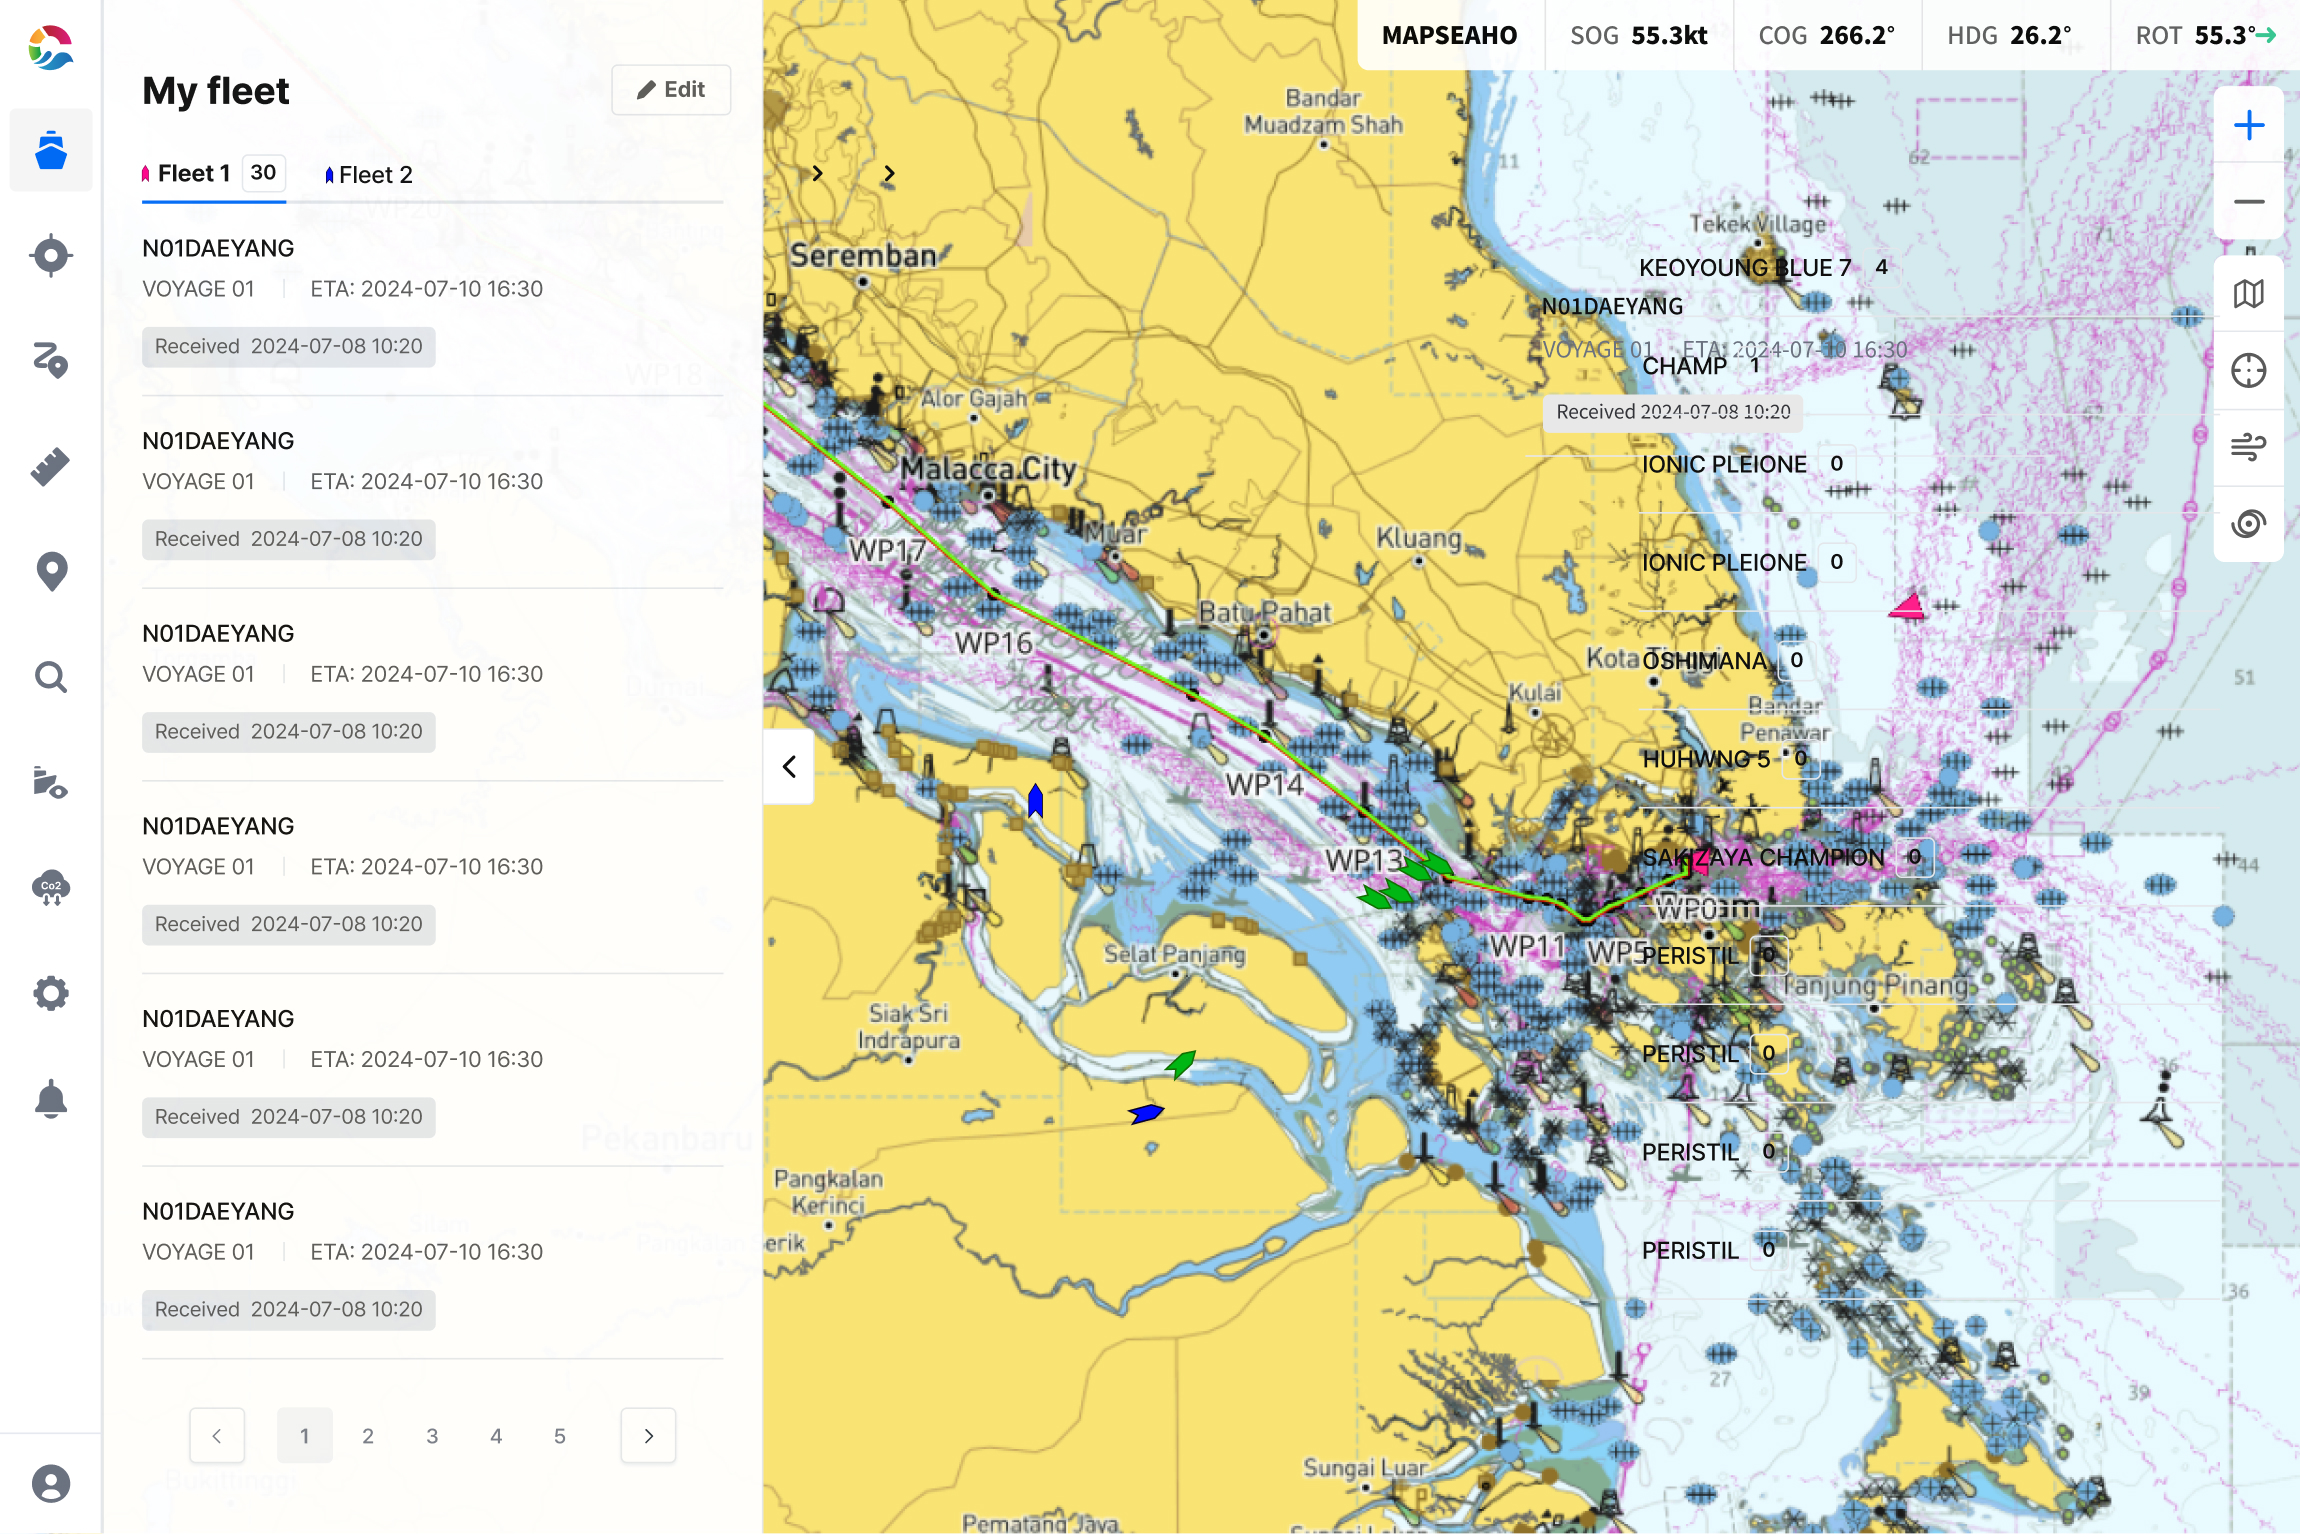Click the HDG 26.2° reading
2300x1534 pixels.
click(2009, 35)
